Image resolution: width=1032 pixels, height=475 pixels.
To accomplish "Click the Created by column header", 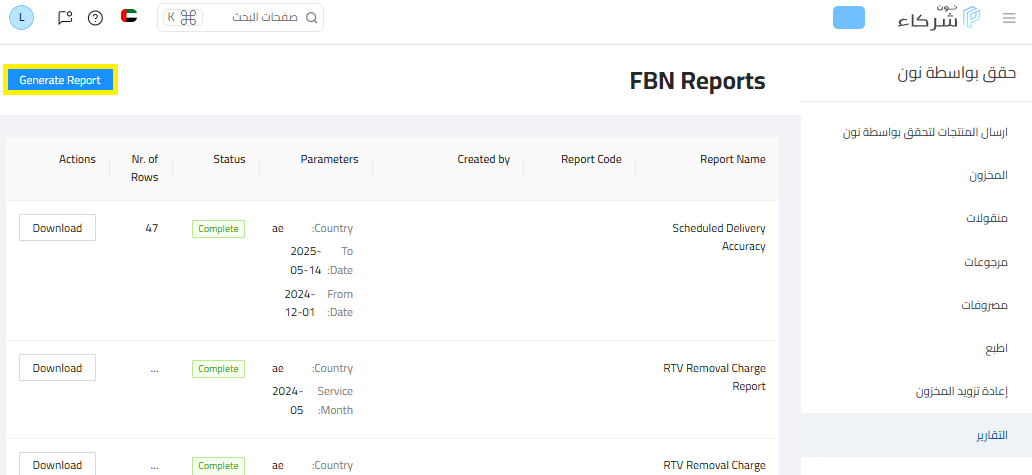I will pyautogui.click(x=484, y=159).
